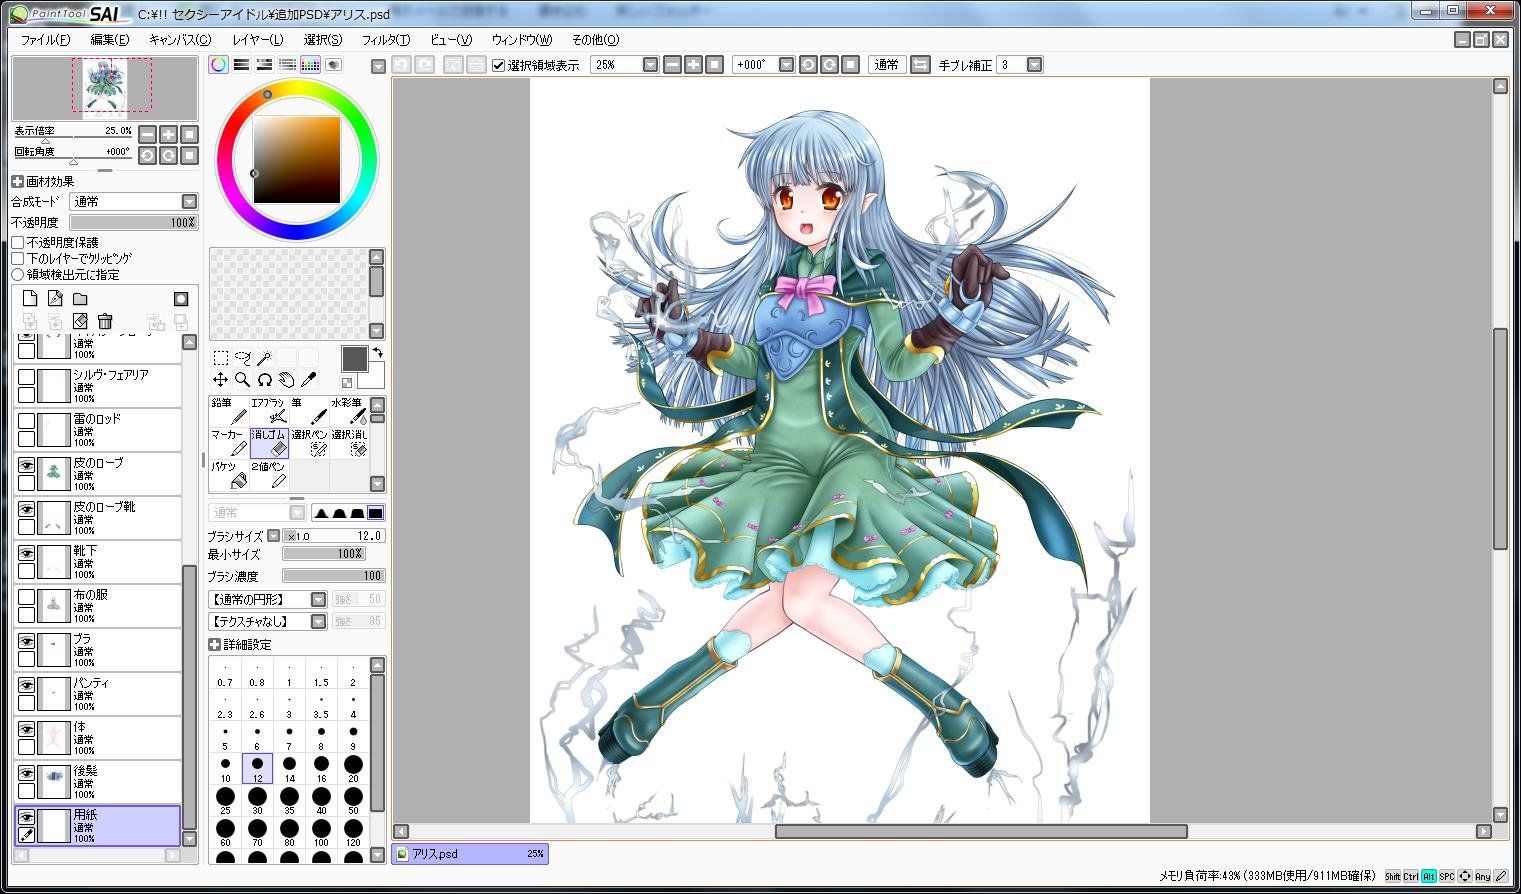Open the 合成モード blend mode dropdown
This screenshot has height=894, width=1521.
(189, 202)
